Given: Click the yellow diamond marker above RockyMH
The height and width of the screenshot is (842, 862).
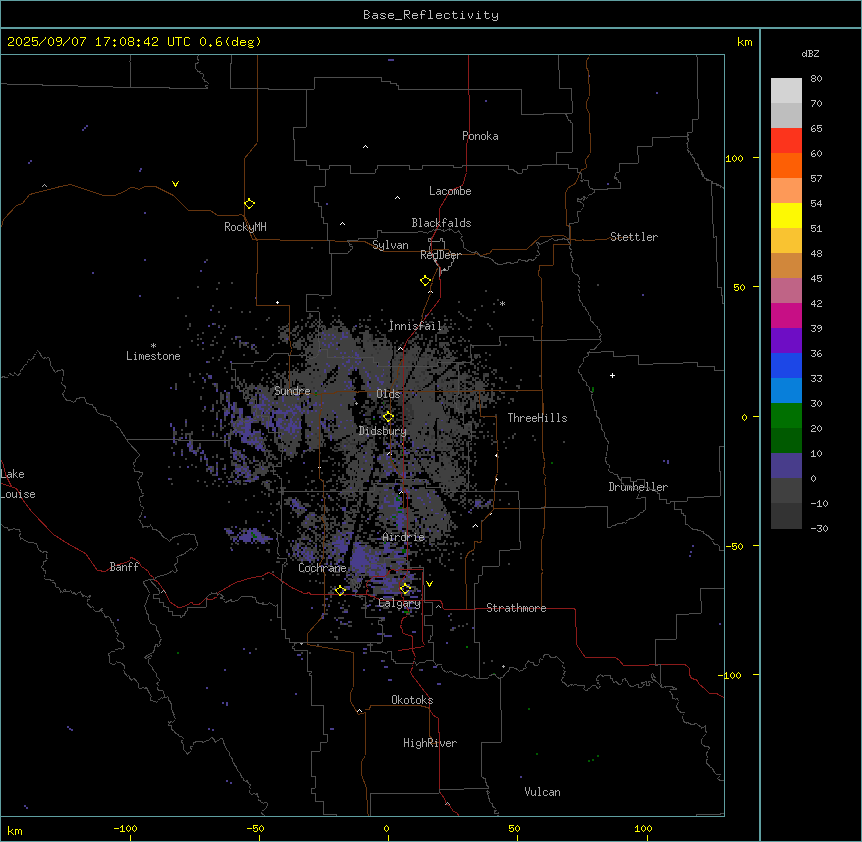Looking at the screenshot, I should pyautogui.click(x=250, y=203).
